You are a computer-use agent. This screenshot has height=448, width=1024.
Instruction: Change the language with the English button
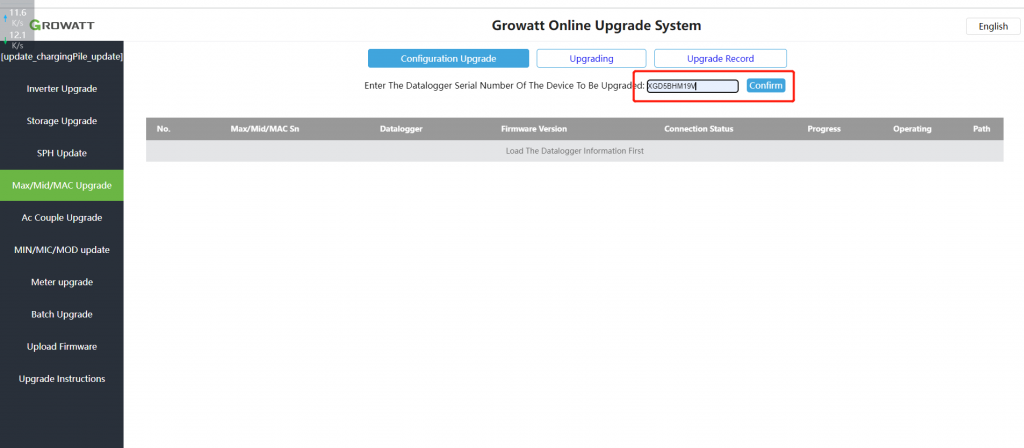pyautogui.click(x=993, y=26)
